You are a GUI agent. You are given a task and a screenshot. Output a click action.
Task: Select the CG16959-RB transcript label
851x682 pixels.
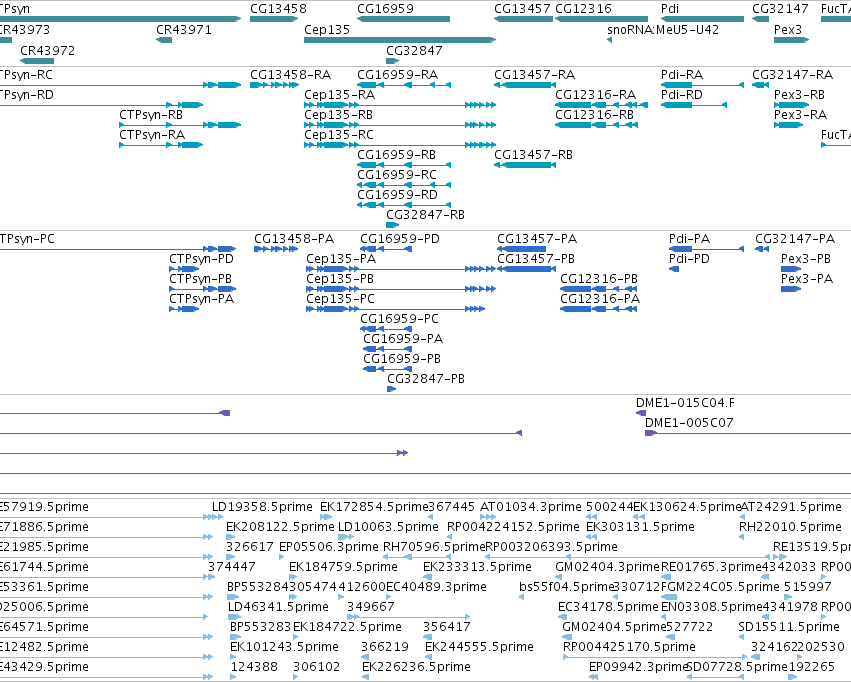click(x=396, y=155)
